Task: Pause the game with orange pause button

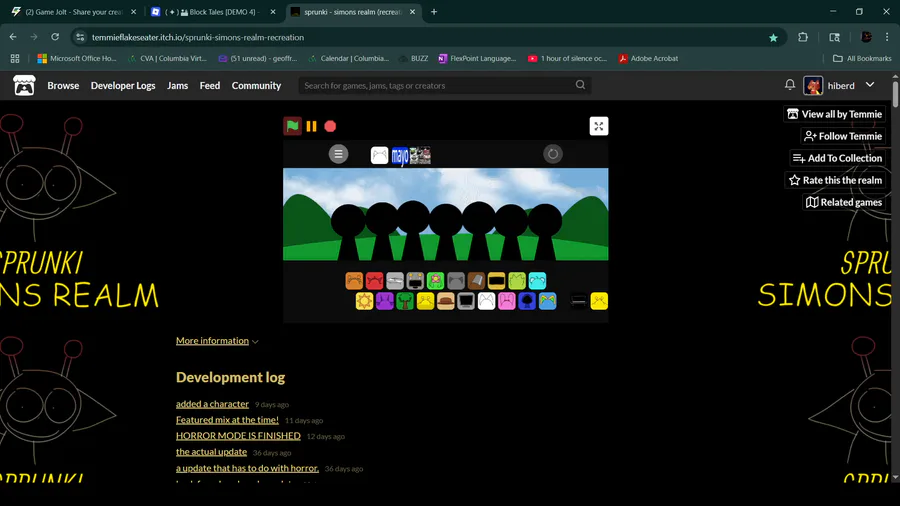Action: [x=311, y=126]
